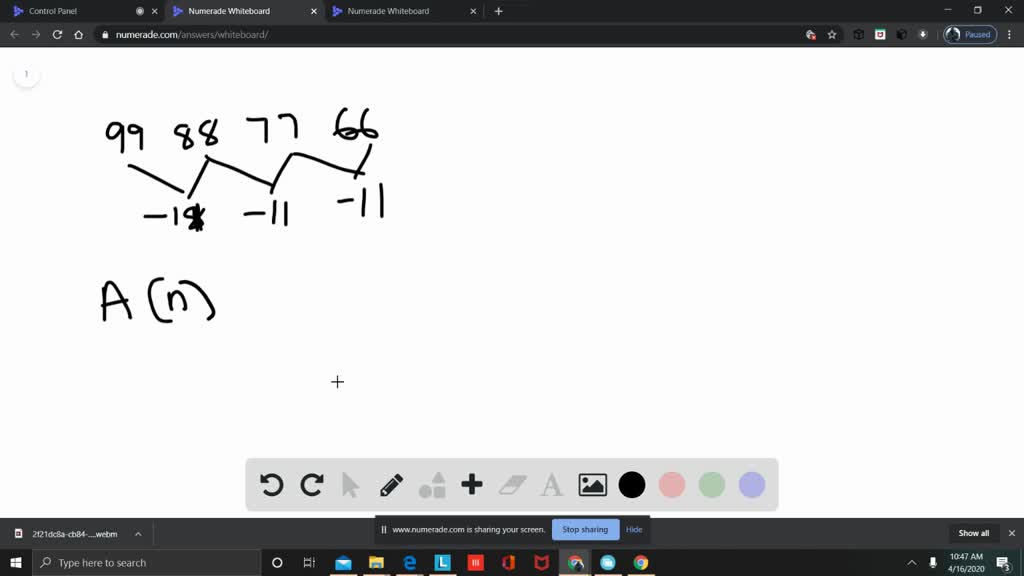This screenshot has width=1024, height=576.
Task: Click the Undo arrow on the whiteboard toolbar
Action: 271,485
